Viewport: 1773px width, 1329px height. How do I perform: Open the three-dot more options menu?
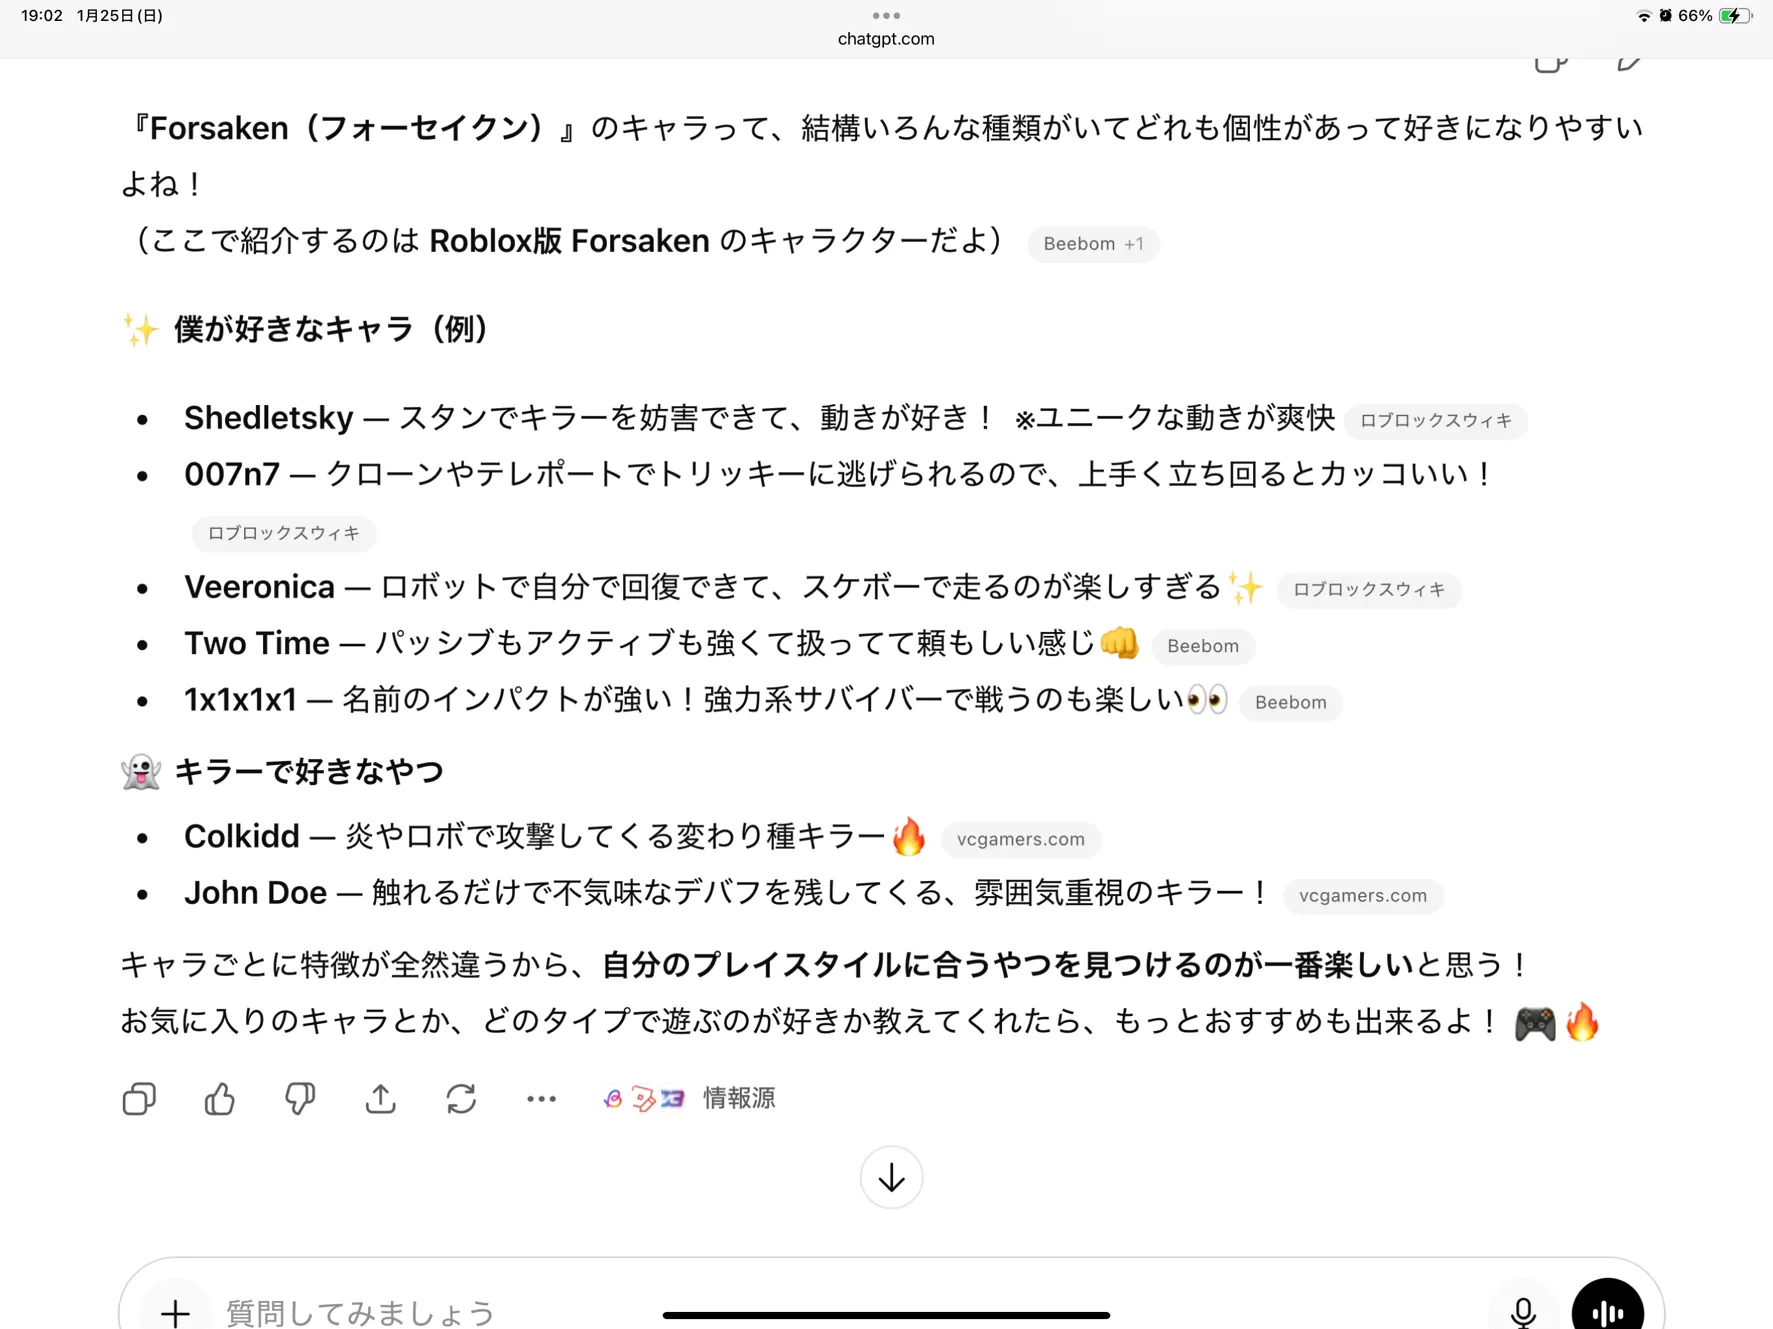point(541,1099)
